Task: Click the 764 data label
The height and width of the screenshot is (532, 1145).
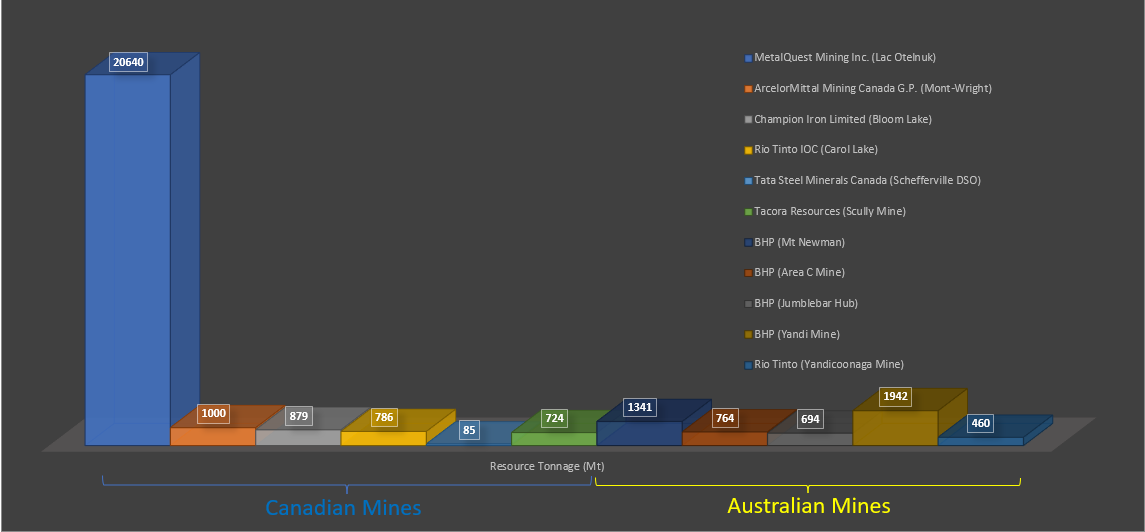Action: (726, 419)
